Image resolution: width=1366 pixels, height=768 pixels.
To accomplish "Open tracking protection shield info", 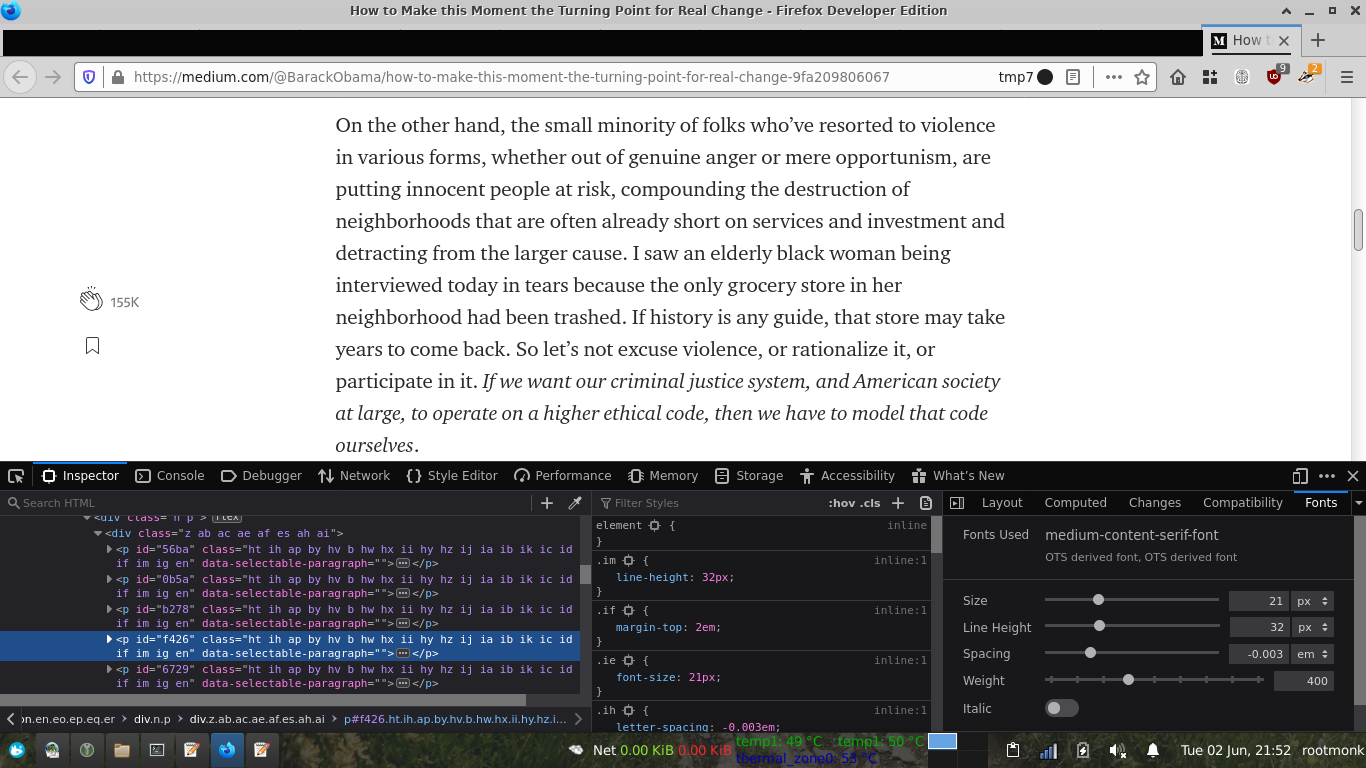I will point(89,77).
